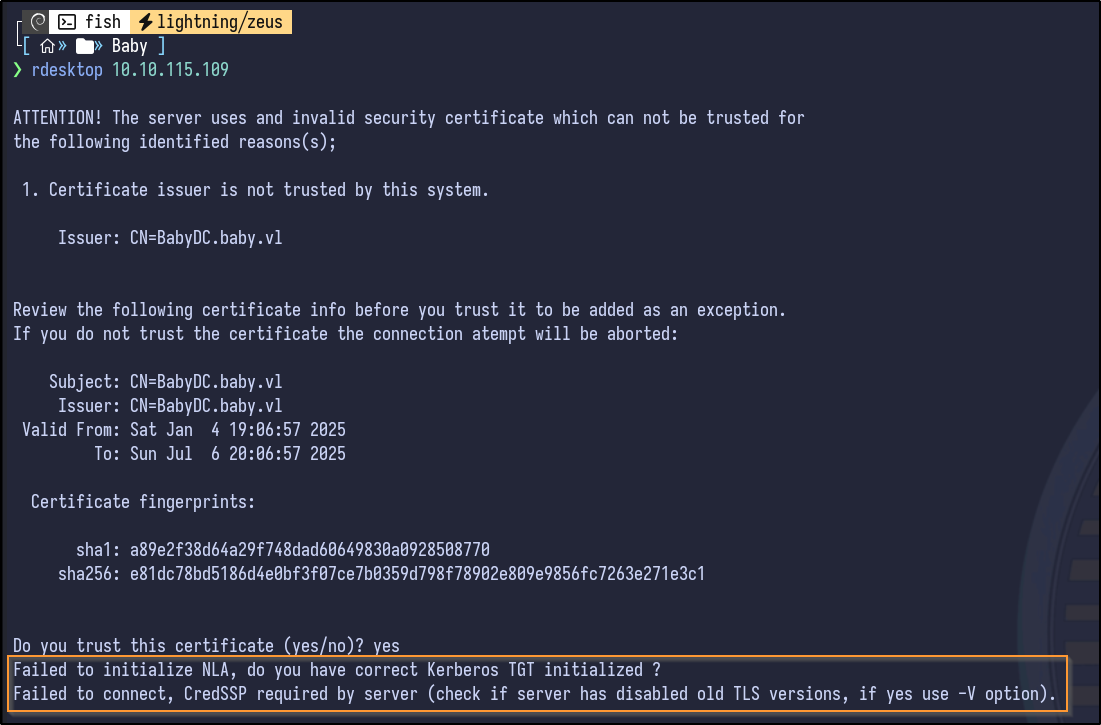The width and height of the screenshot is (1101, 725).
Task: Click the CredSSP required error line
Action: (x=534, y=694)
